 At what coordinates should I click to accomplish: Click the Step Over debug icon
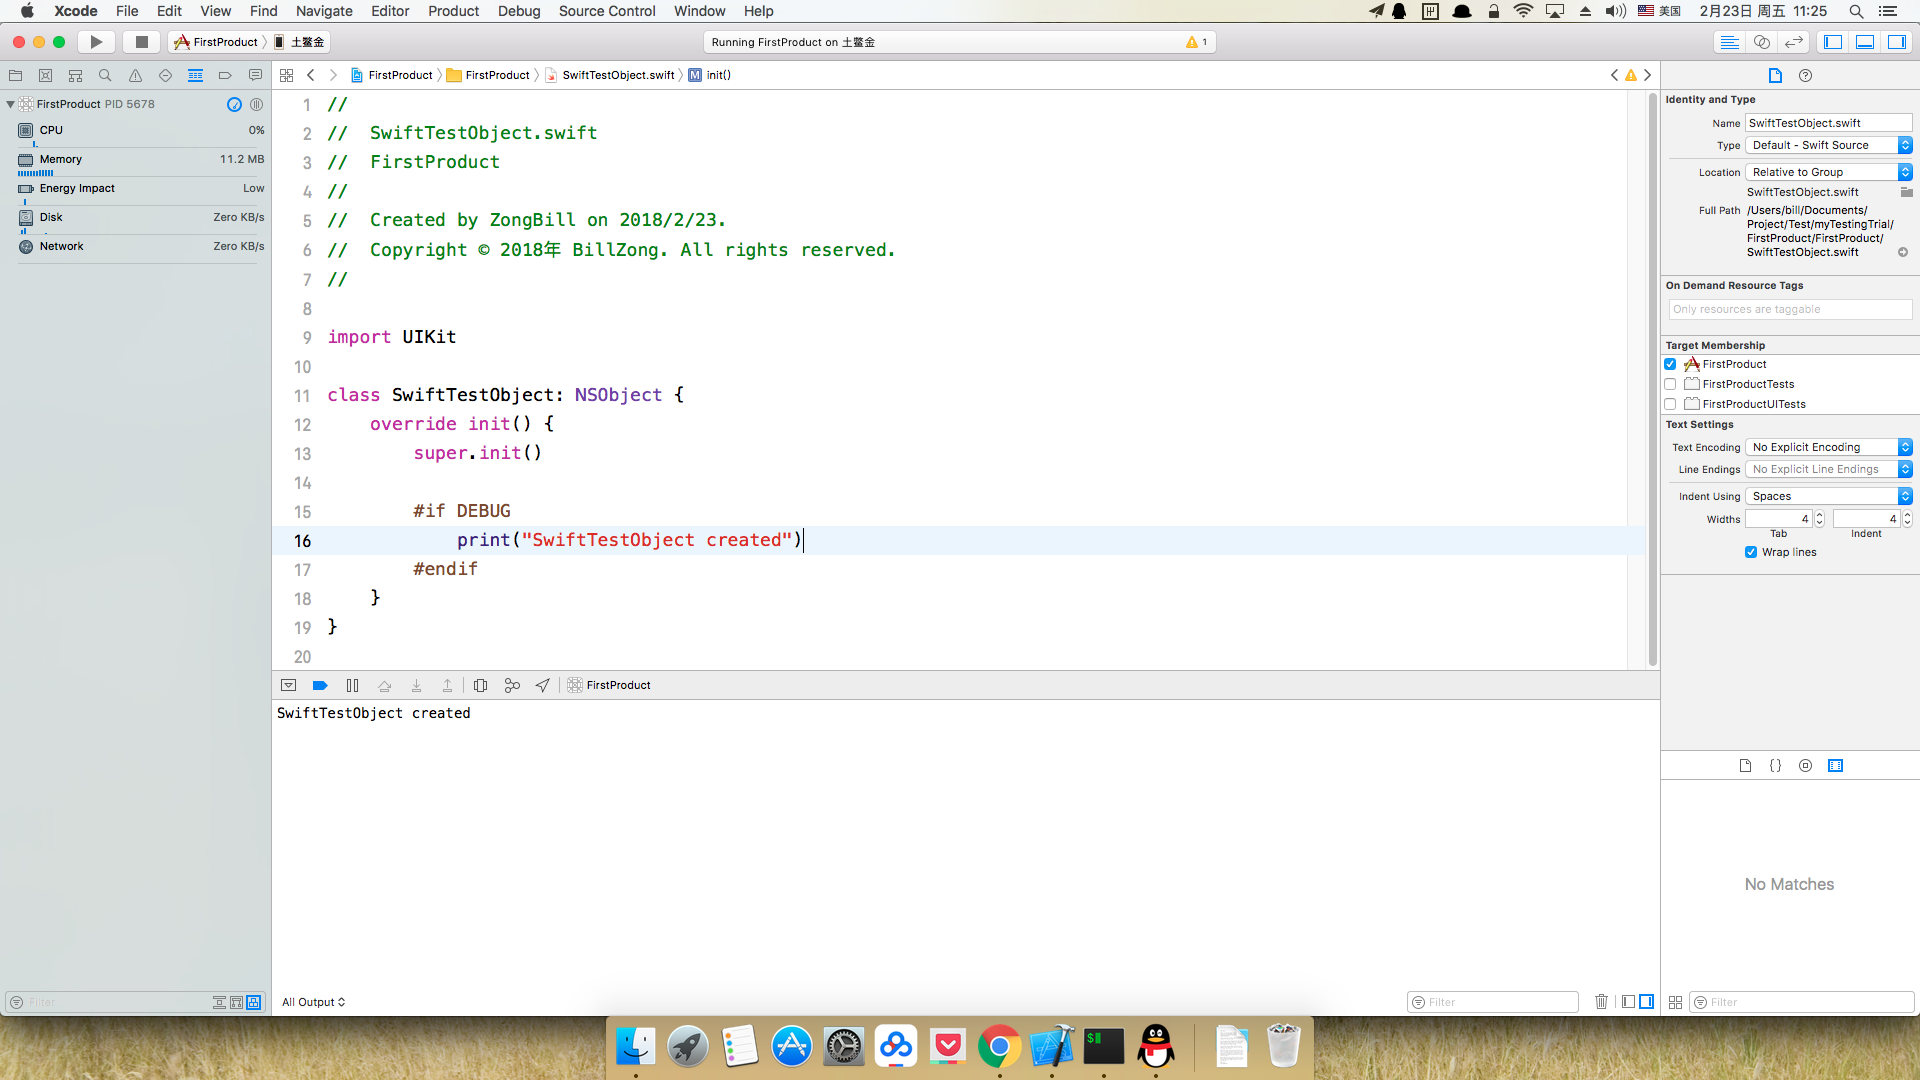[x=384, y=685]
